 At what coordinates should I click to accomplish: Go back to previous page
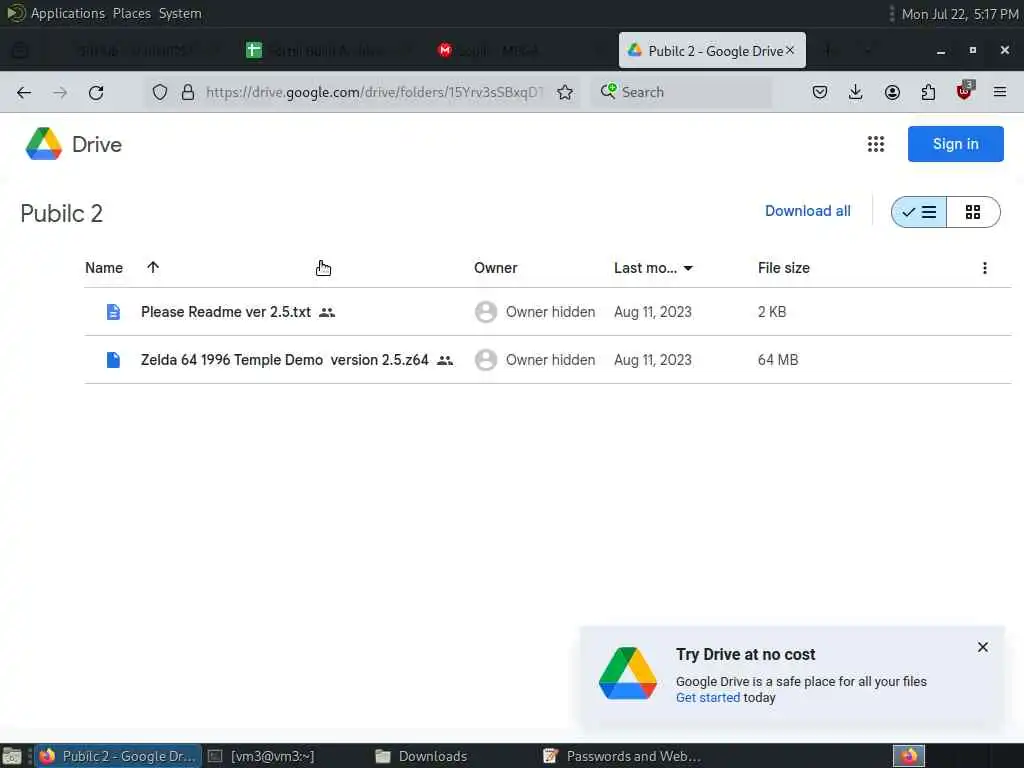pos(24,92)
